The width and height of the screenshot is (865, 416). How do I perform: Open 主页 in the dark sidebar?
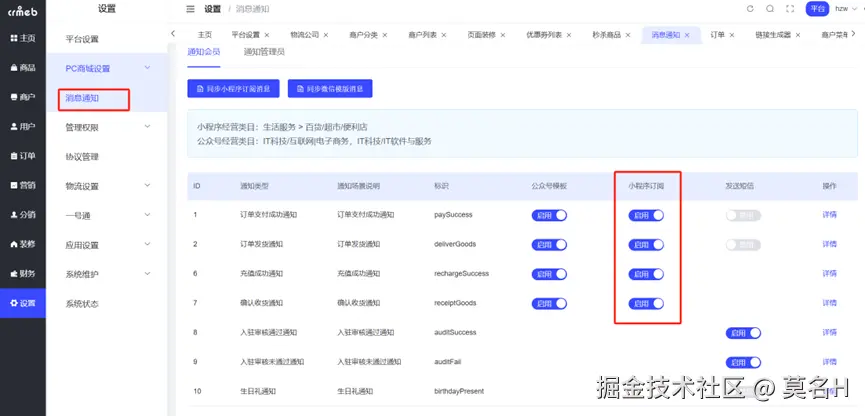point(23,38)
